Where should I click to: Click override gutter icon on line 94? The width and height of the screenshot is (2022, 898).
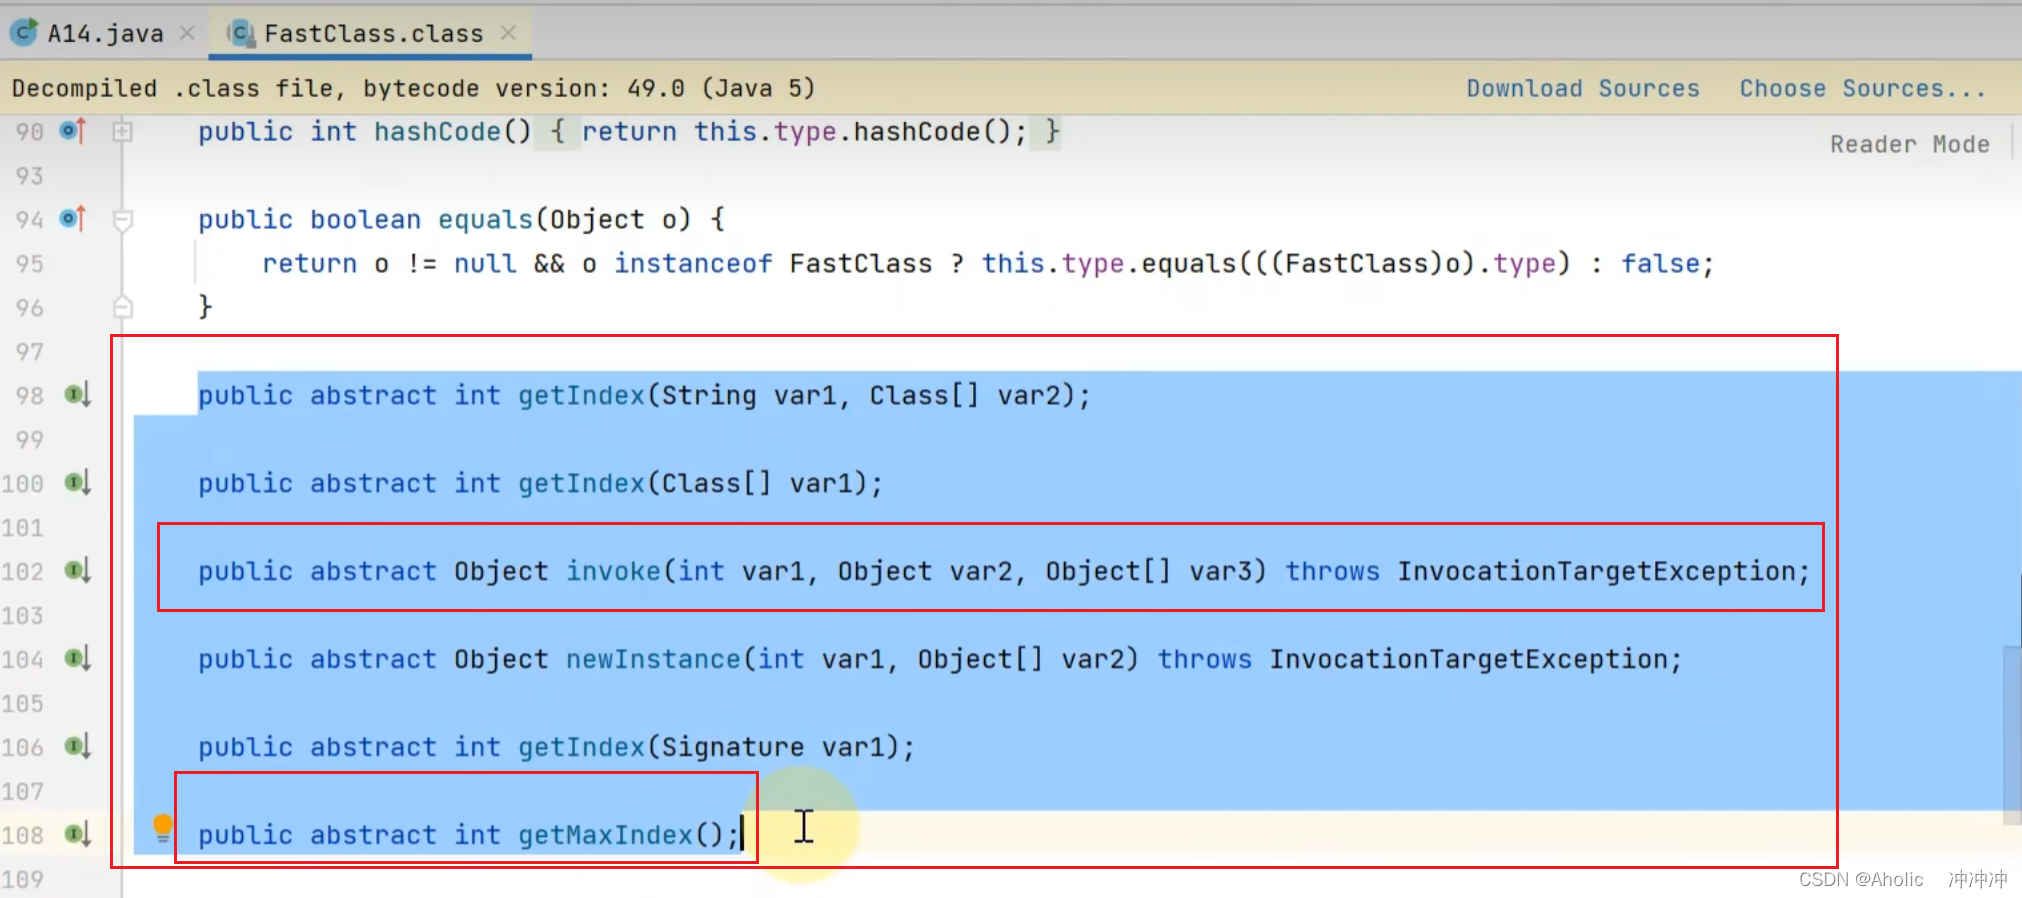[x=74, y=218]
